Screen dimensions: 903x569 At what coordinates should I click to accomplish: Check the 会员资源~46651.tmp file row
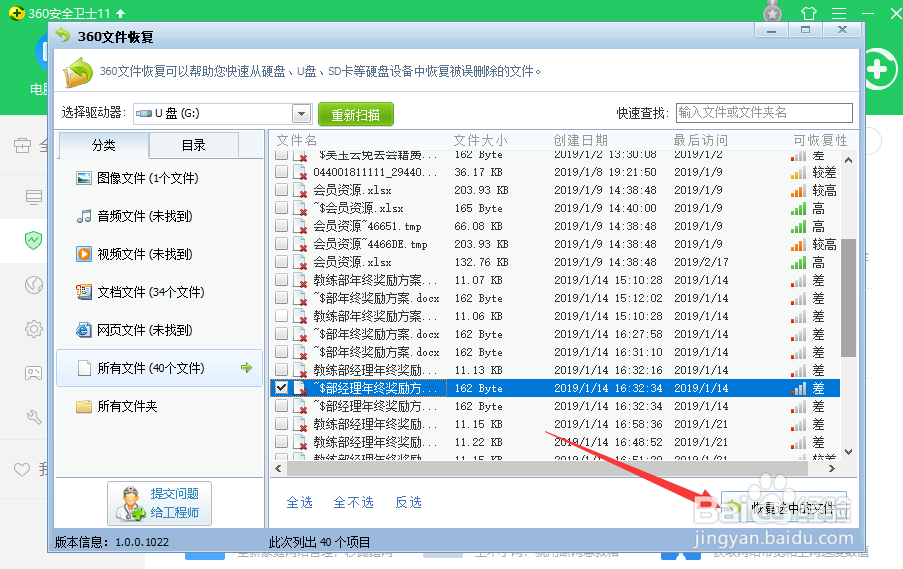(281, 226)
